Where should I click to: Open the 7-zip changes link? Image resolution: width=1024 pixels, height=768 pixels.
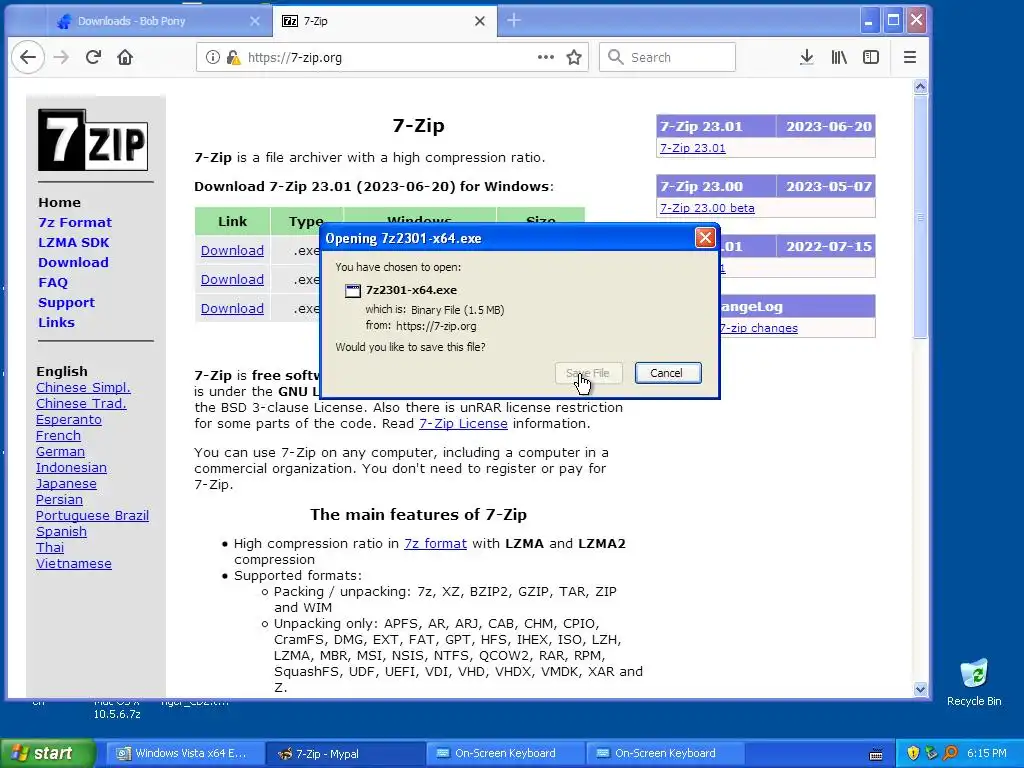pos(759,328)
